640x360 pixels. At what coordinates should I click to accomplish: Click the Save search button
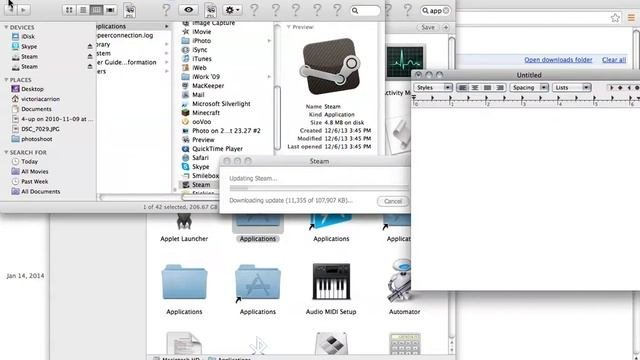click(428, 27)
